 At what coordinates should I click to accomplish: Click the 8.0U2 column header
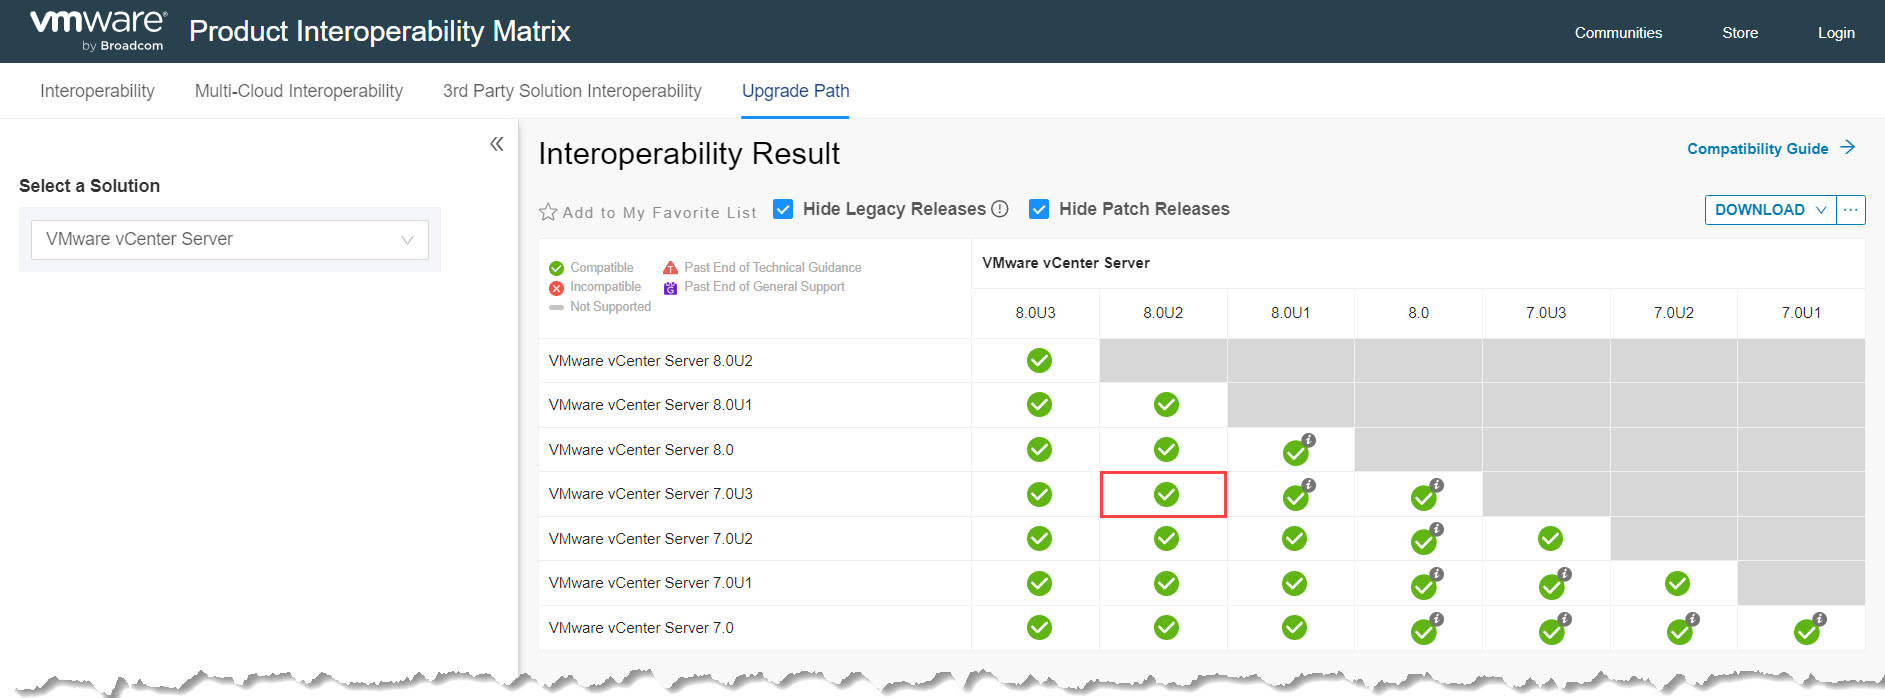coord(1163,313)
